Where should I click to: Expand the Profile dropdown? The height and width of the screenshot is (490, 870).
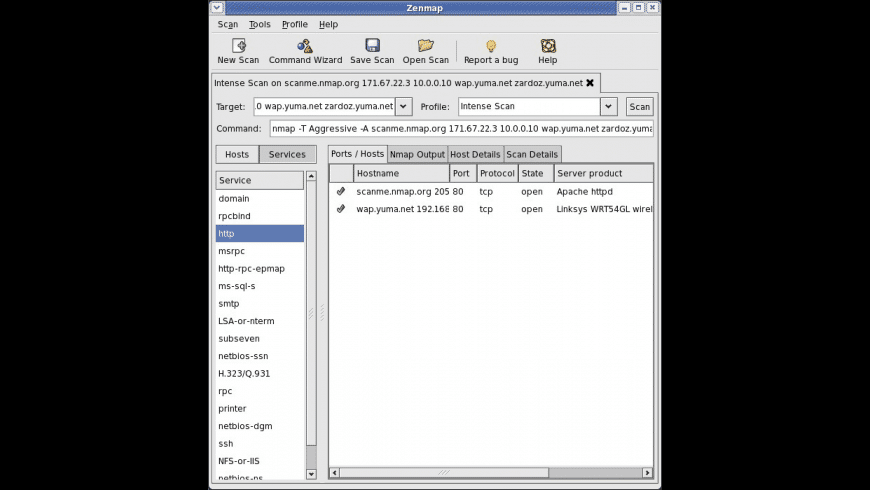pos(609,107)
